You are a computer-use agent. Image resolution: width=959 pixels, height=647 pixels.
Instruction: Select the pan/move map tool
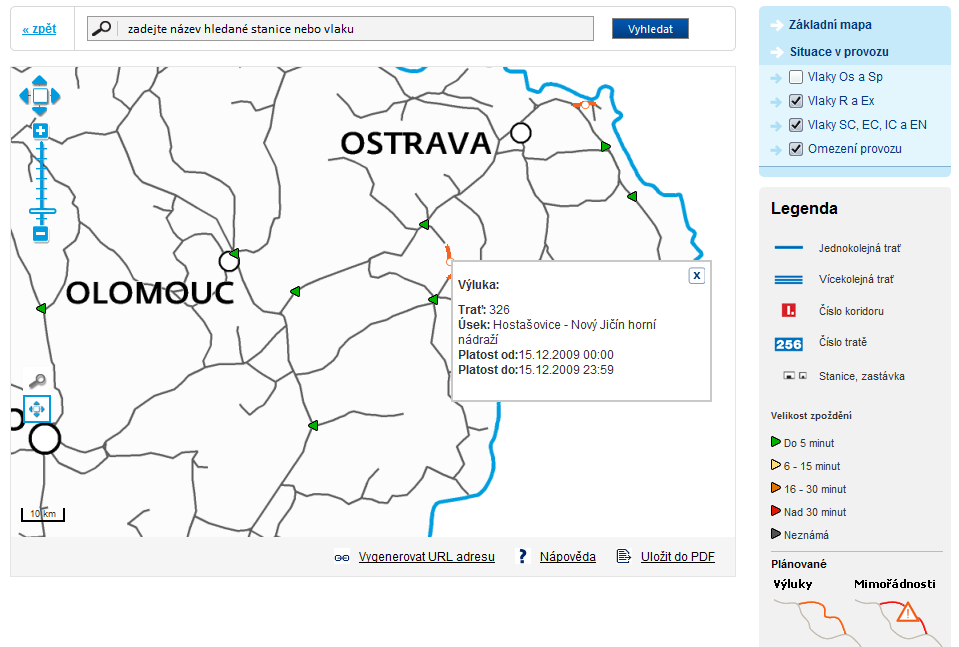[x=37, y=410]
